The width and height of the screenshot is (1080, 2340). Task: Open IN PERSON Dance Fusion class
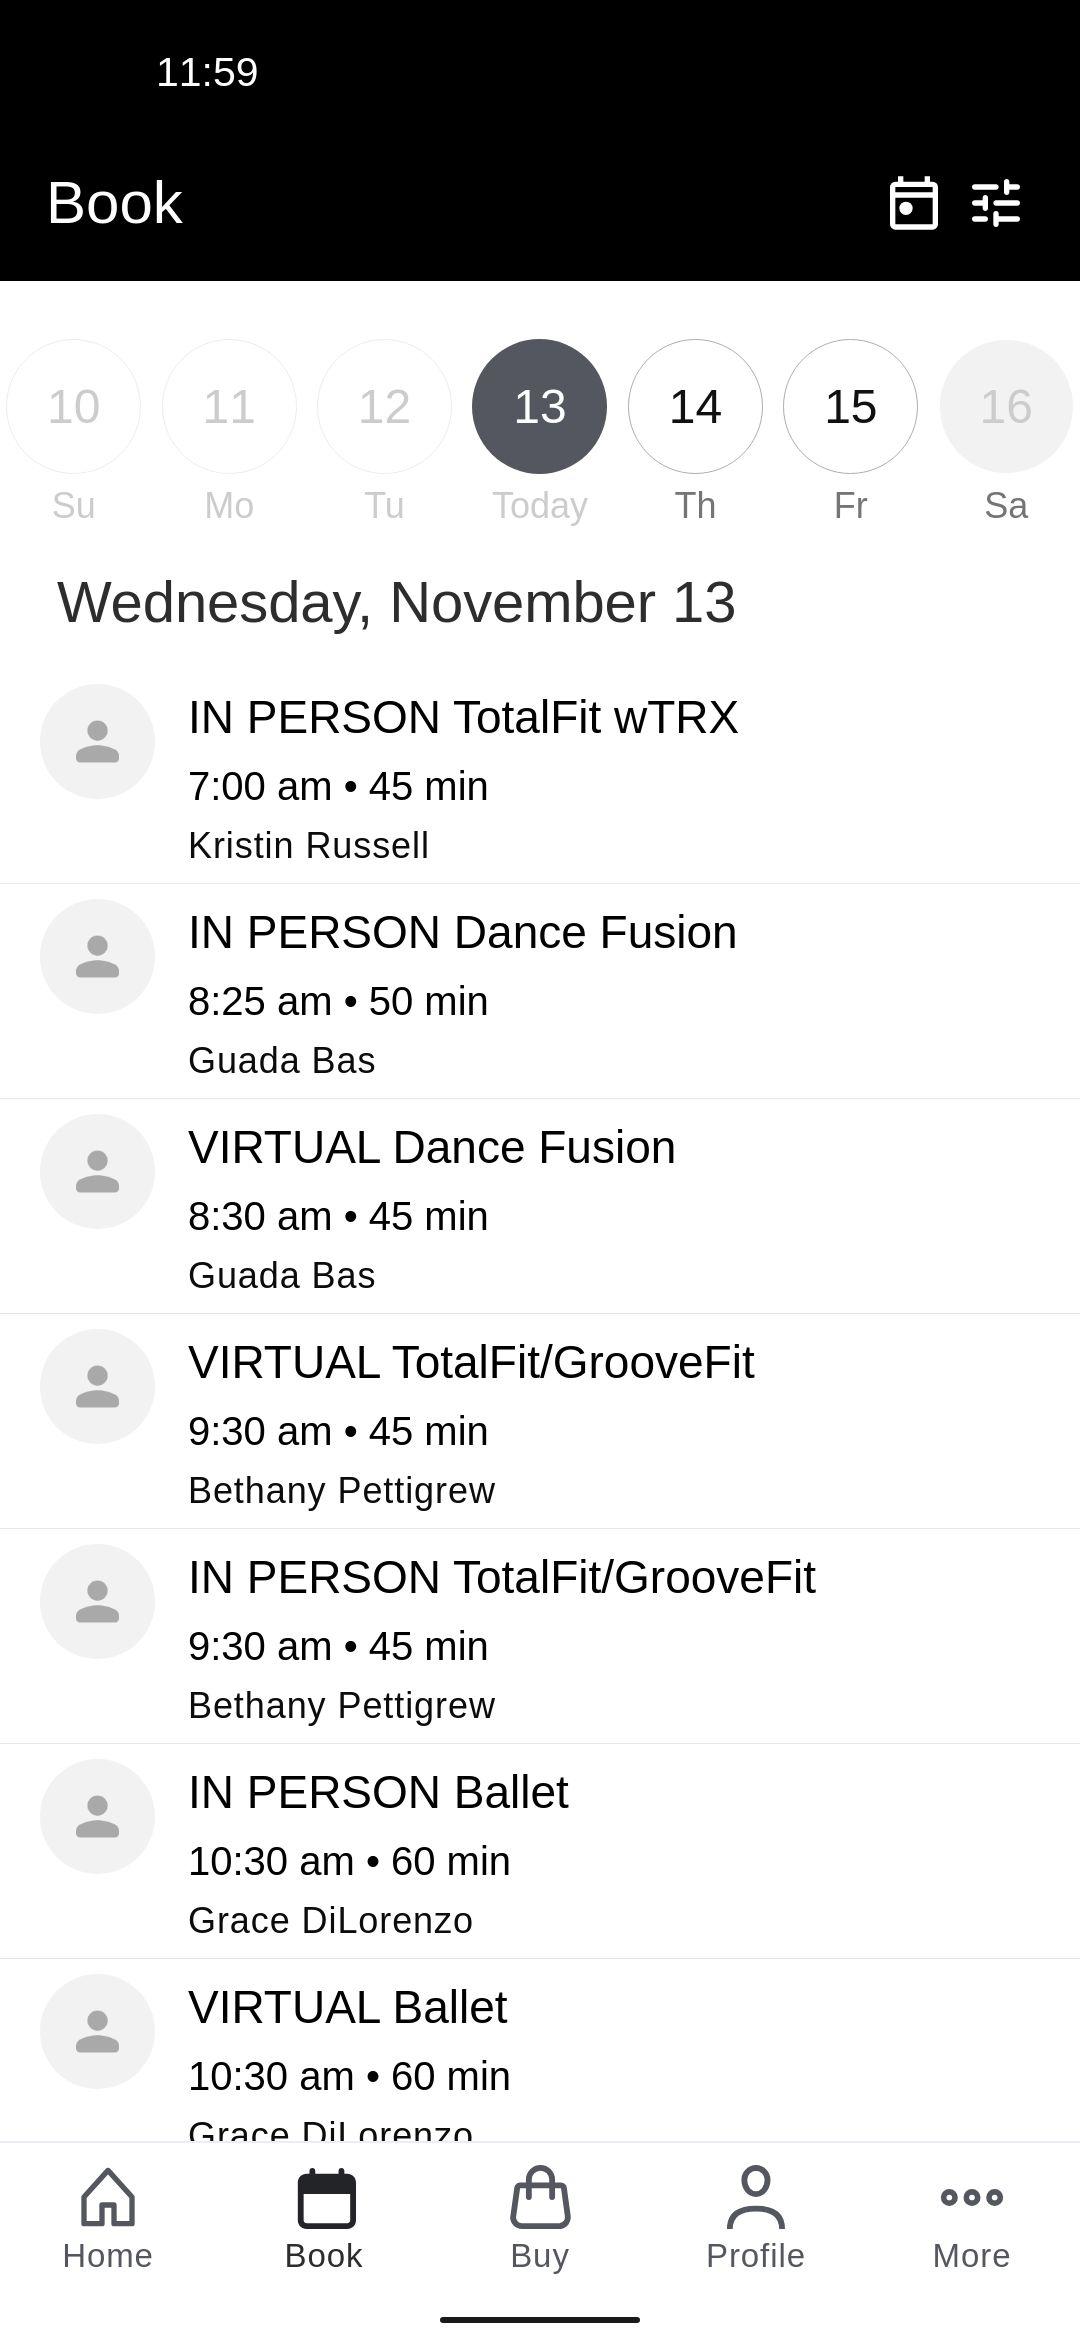(x=540, y=992)
